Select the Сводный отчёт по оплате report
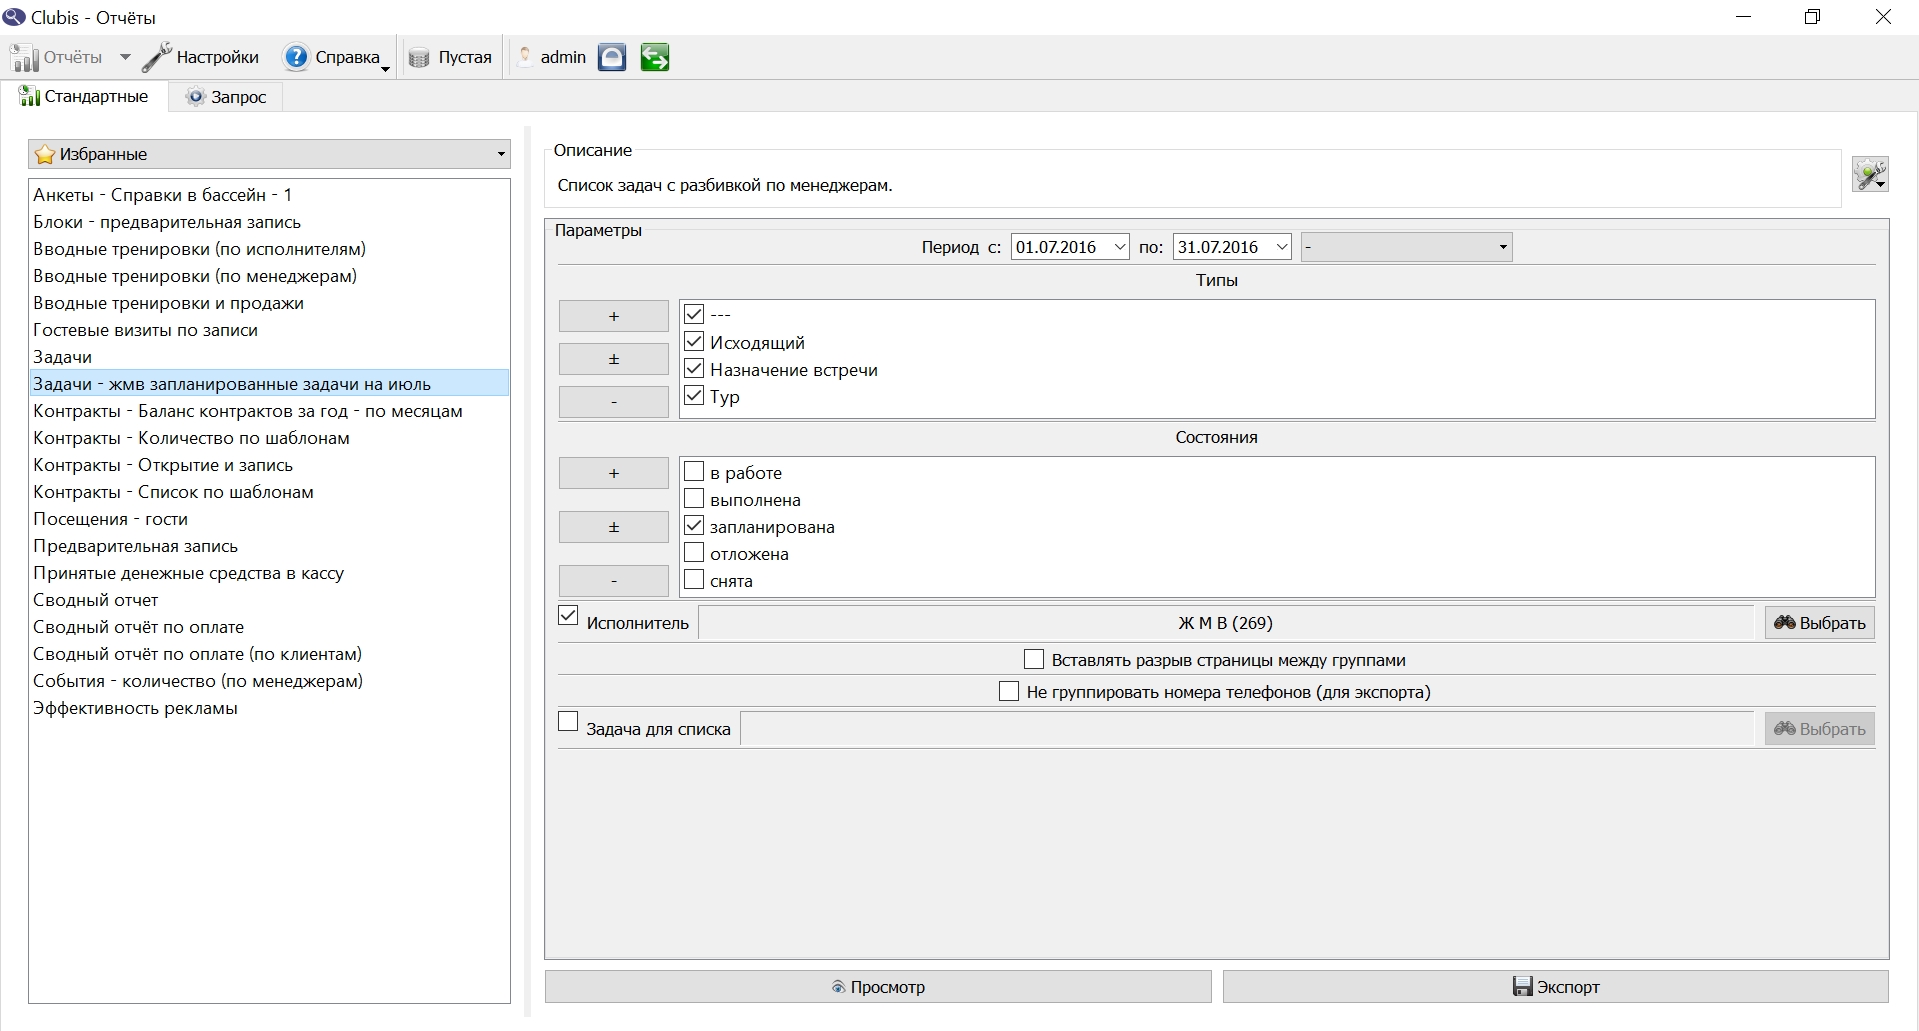Screen dimensions: 1919x1031 (269, 627)
